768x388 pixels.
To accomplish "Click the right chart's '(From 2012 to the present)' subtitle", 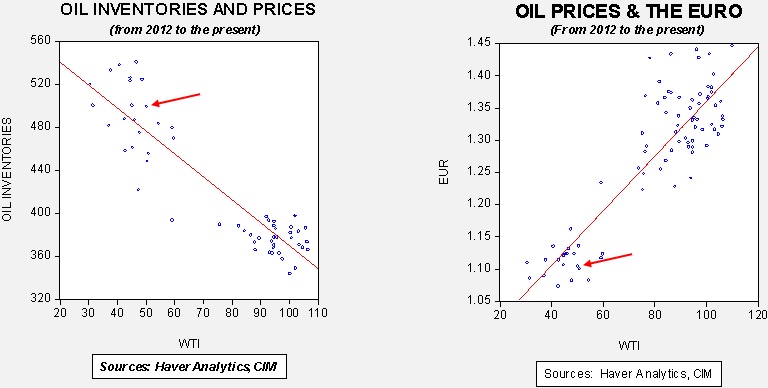I will [x=628, y=29].
